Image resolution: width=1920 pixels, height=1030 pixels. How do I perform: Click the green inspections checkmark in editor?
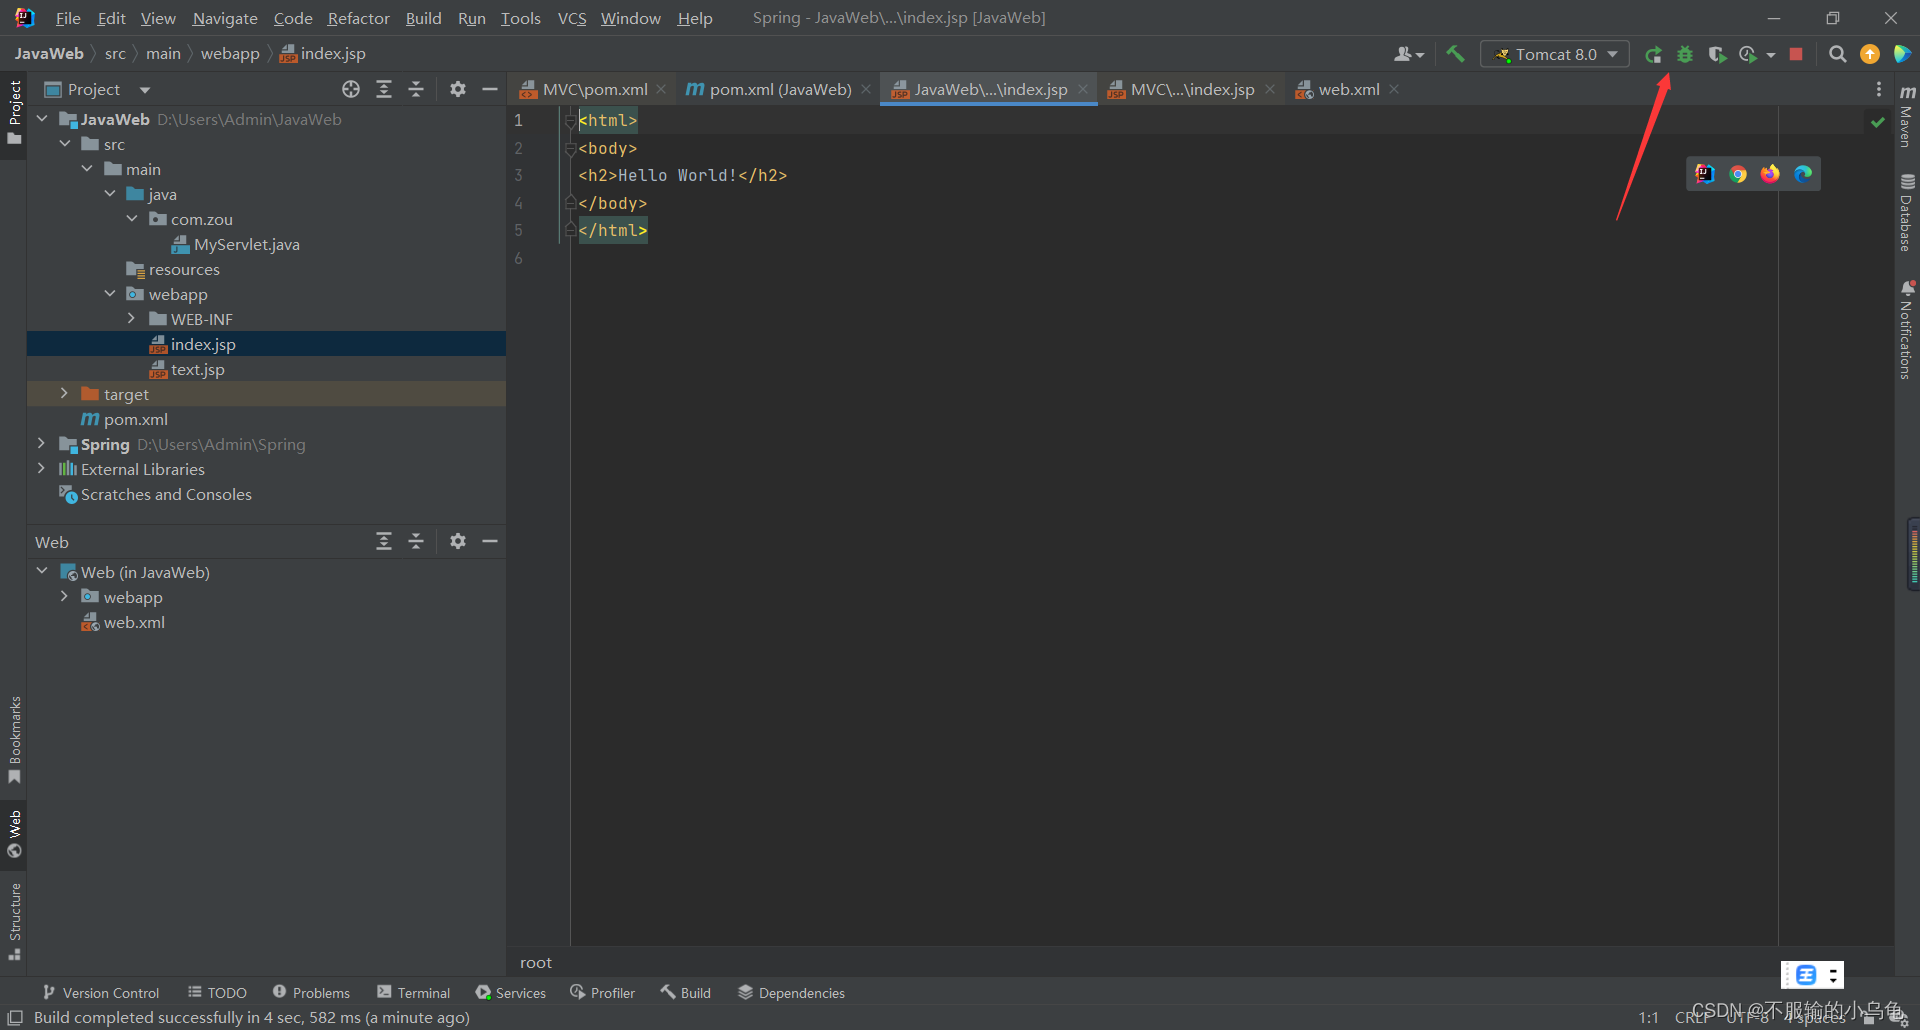1877,122
